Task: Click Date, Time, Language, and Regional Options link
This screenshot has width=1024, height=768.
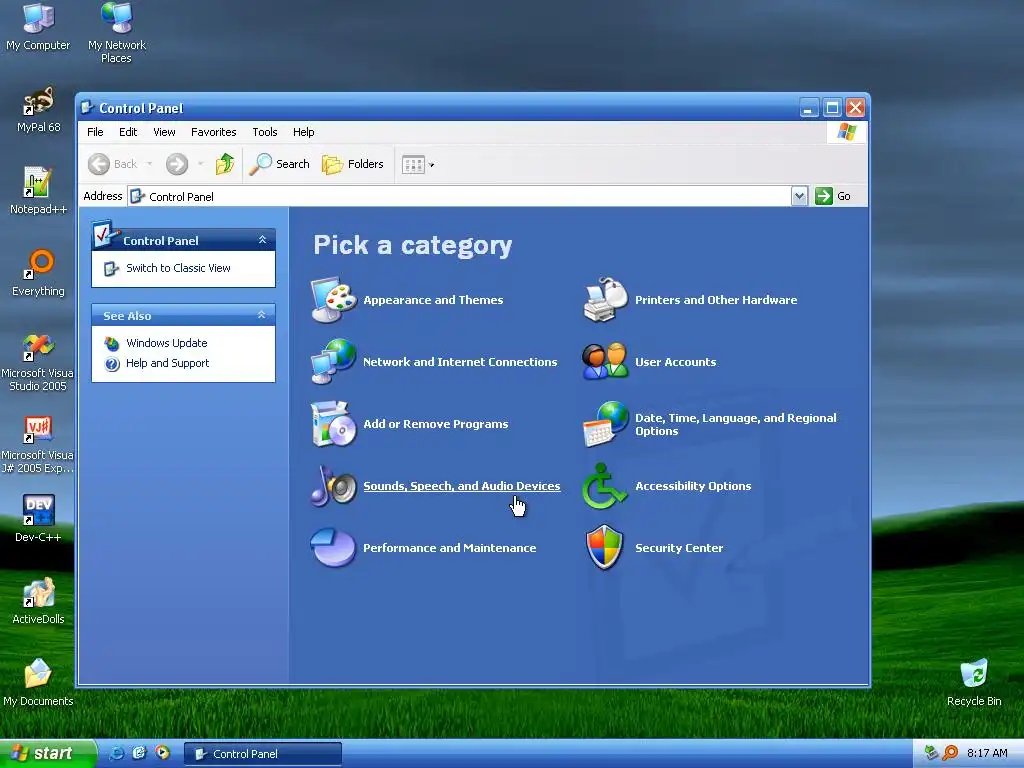Action: click(735, 424)
